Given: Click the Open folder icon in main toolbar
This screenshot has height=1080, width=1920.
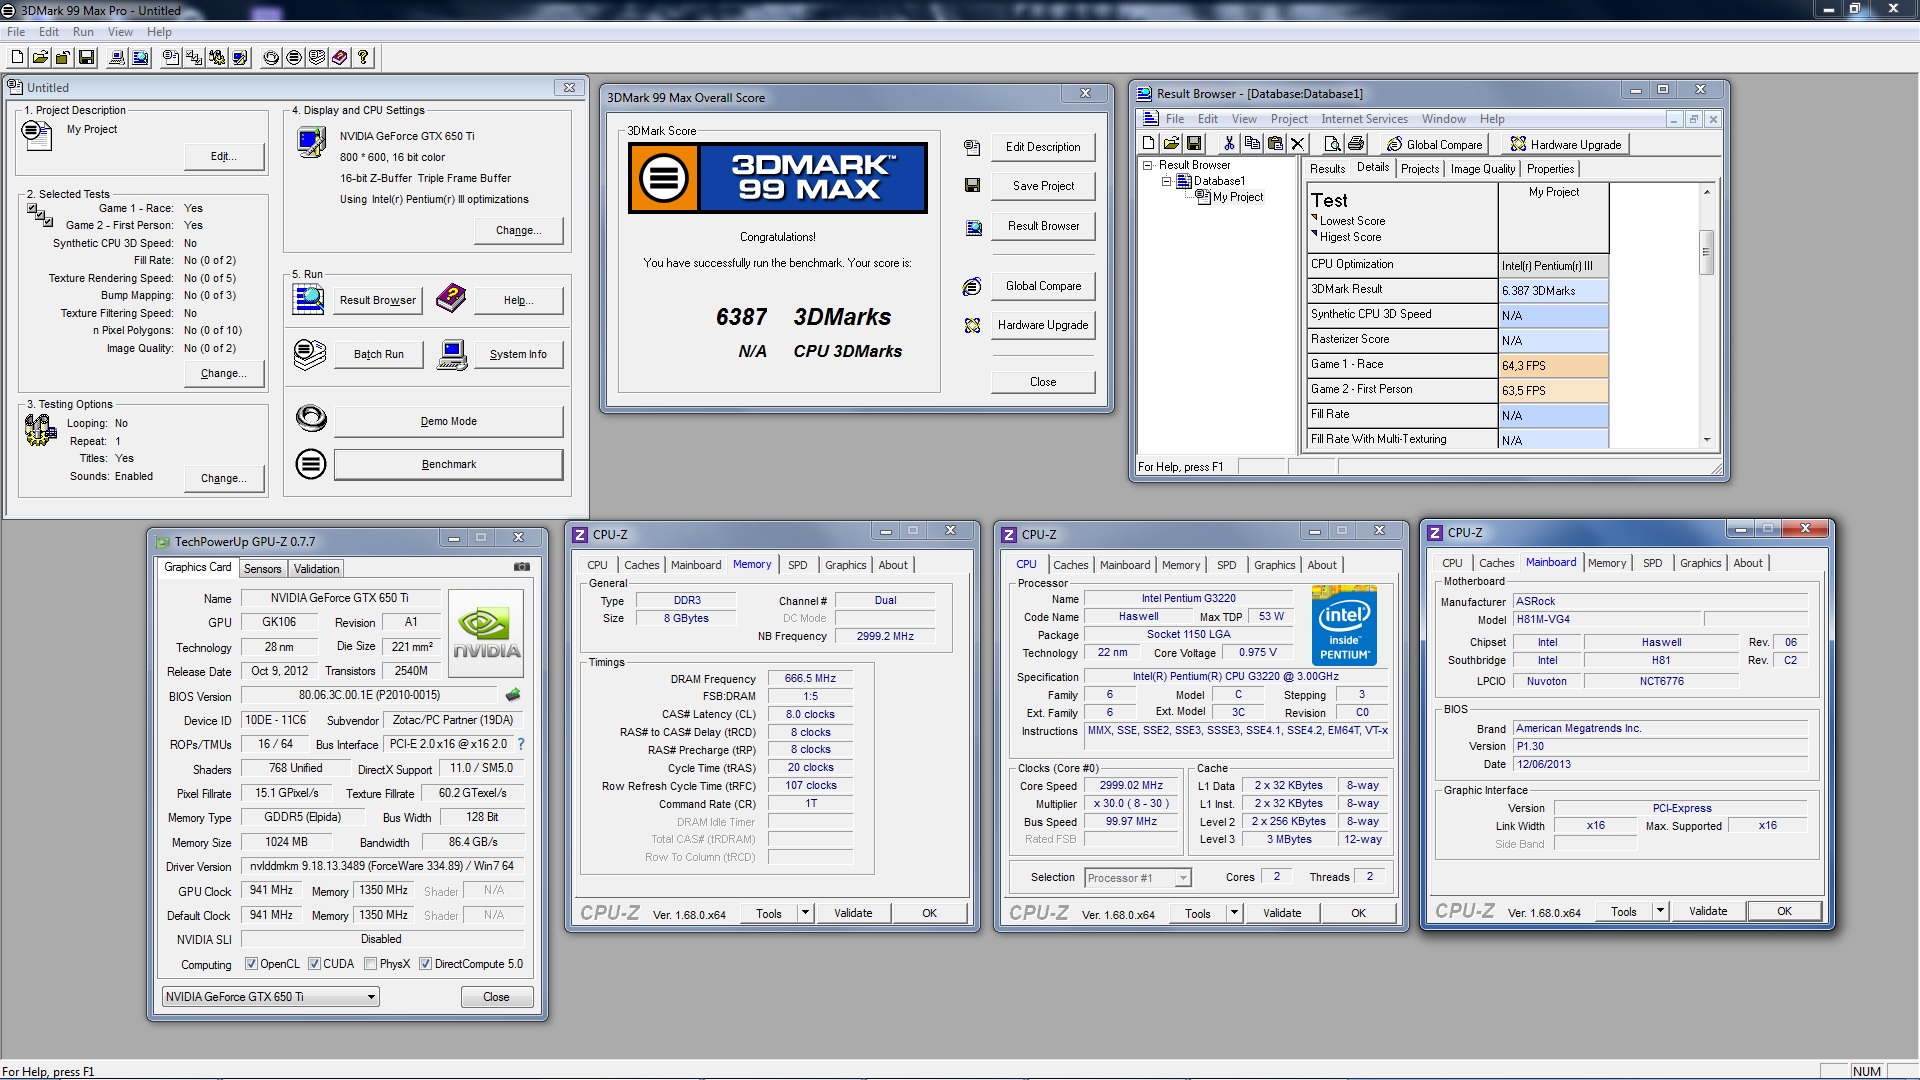Looking at the screenshot, I should pyautogui.click(x=40, y=57).
